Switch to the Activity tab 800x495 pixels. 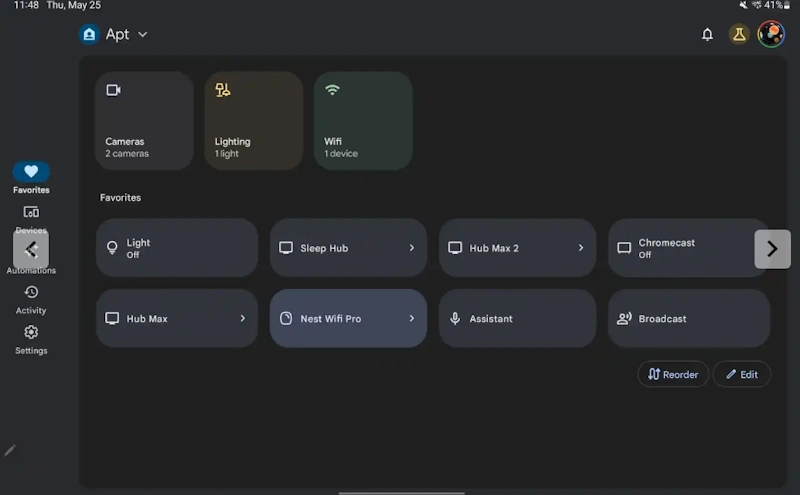coord(31,300)
